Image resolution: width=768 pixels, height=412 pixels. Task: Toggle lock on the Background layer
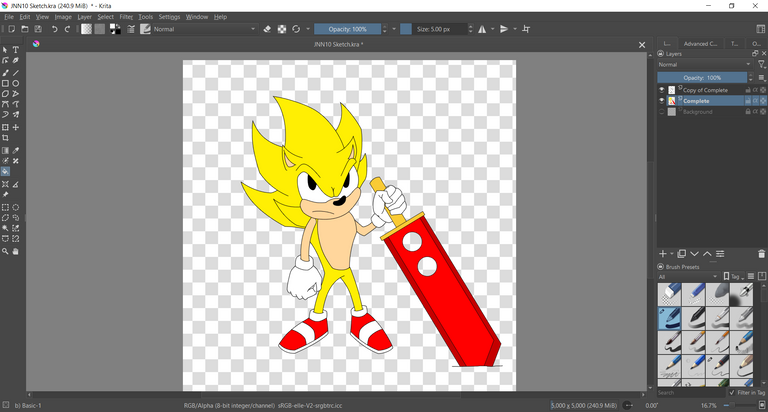pos(748,112)
